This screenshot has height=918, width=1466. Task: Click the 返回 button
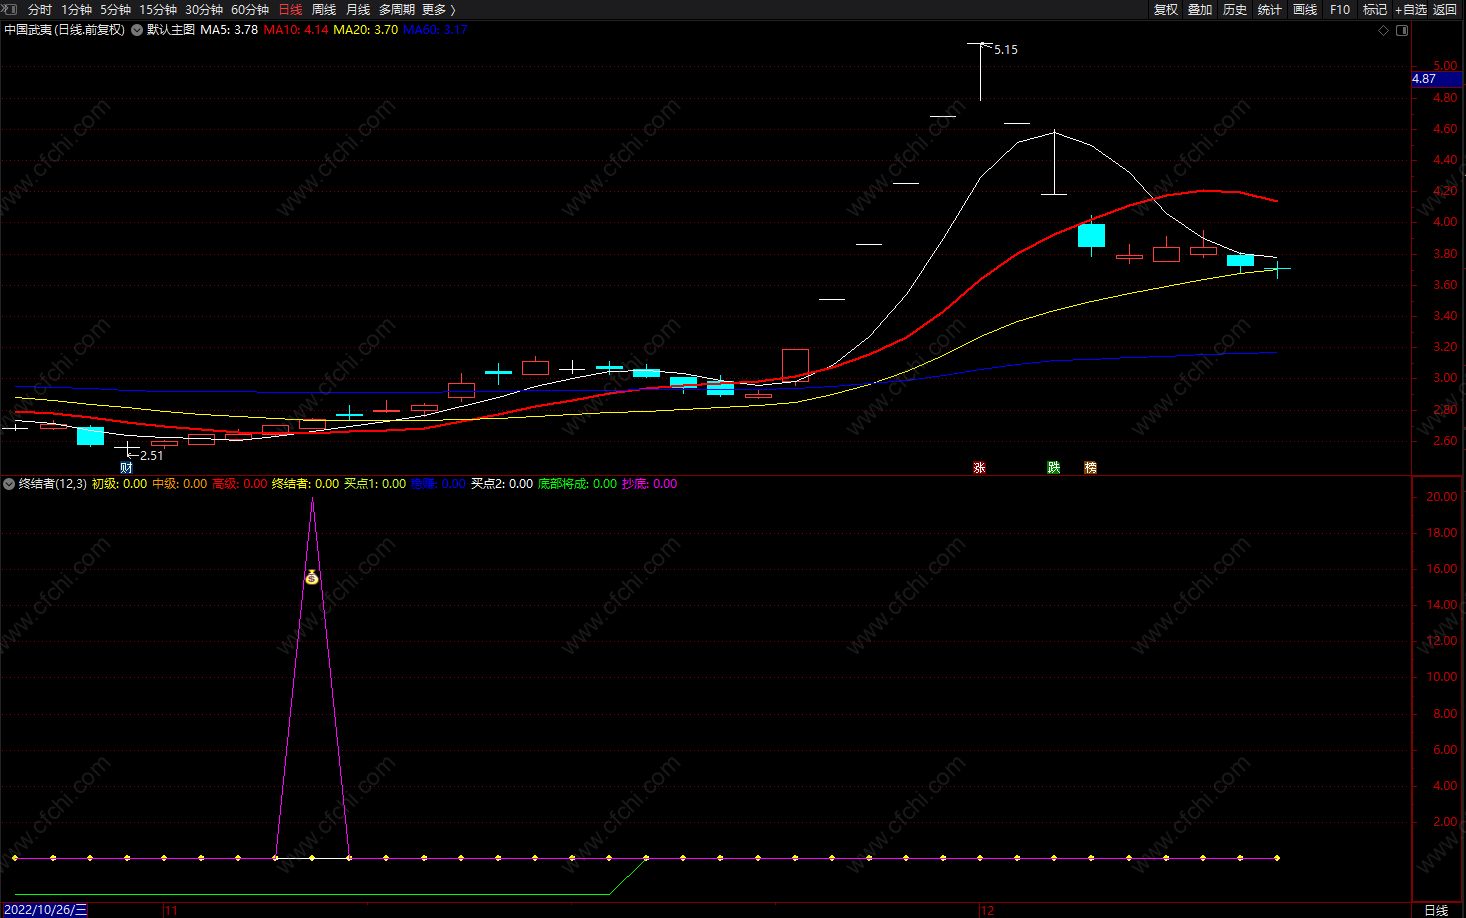click(x=1445, y=9)
